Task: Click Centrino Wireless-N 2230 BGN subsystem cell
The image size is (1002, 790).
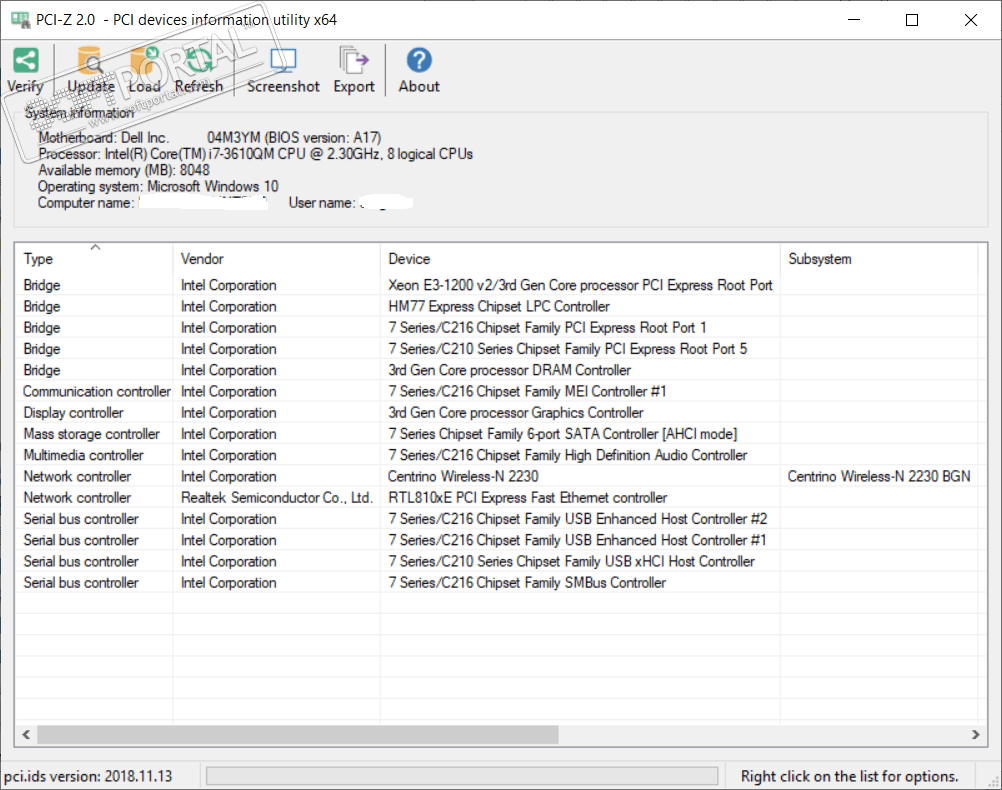Action: pyautogui.click(x=879, y=476)
